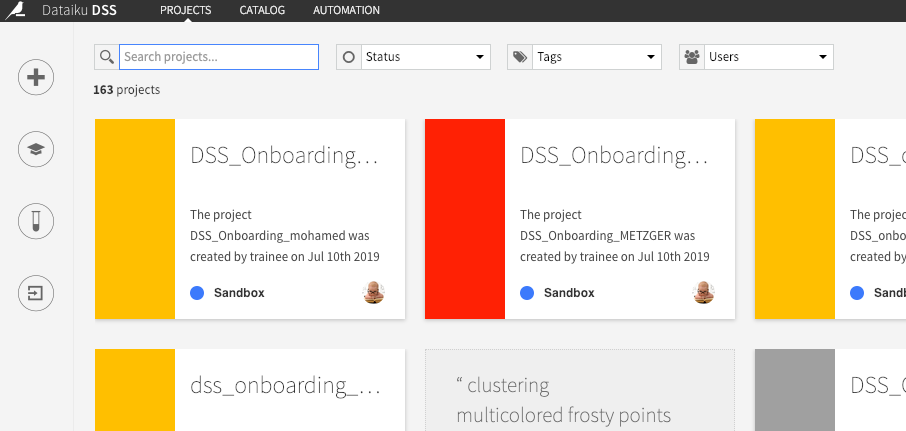
Task: Open the DSS_Onboarding_mohamed project title
Action: pyautogui.click(x=284, y=156)
